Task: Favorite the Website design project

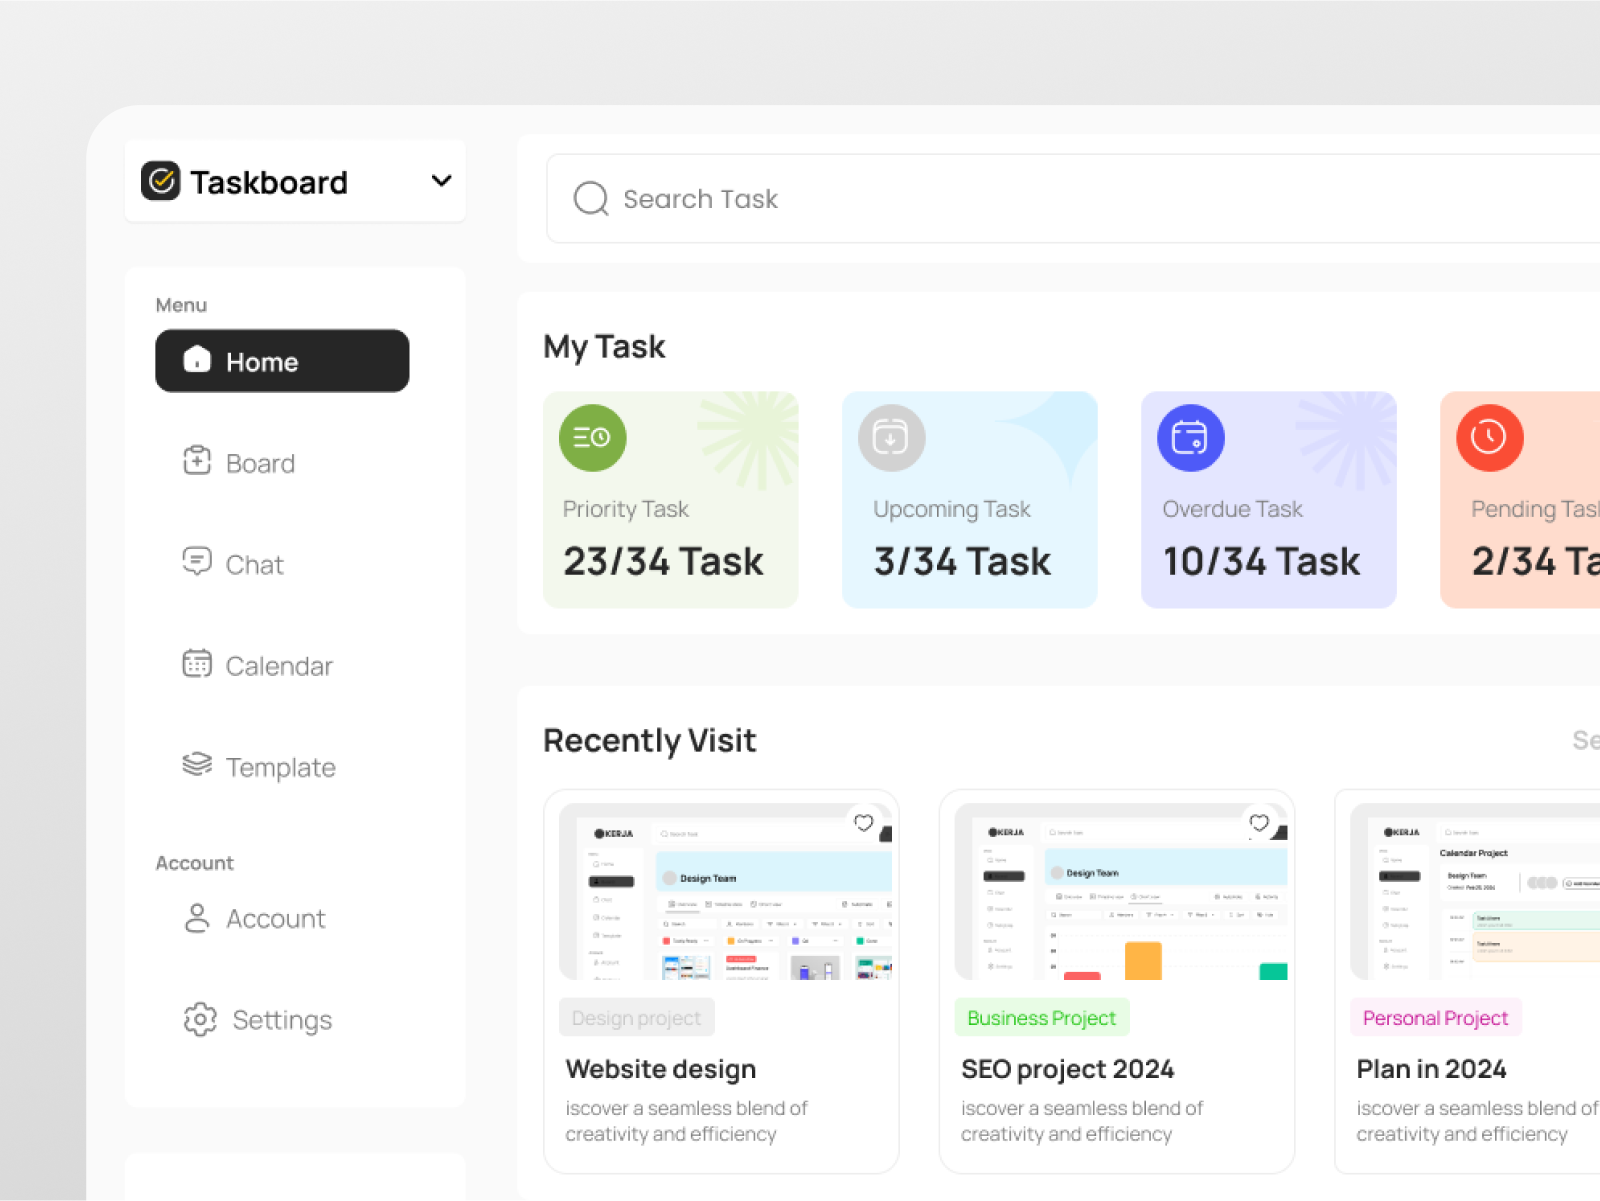Action: coord(863,823)
